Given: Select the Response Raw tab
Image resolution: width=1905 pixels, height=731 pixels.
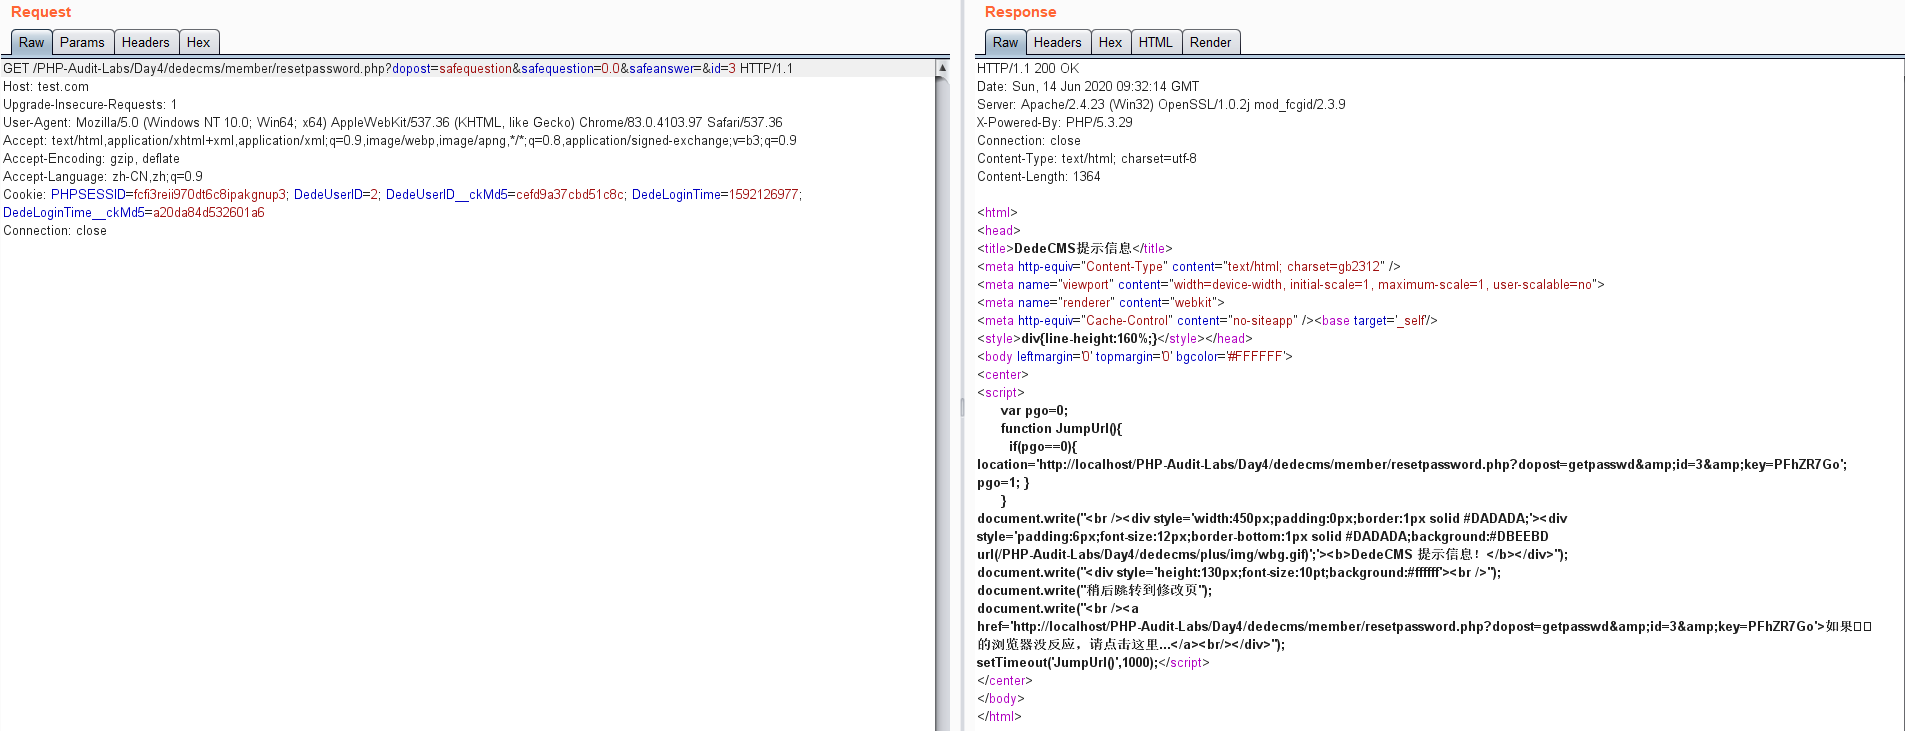Looking at the screenshot, I should (x=1005, y=42).
